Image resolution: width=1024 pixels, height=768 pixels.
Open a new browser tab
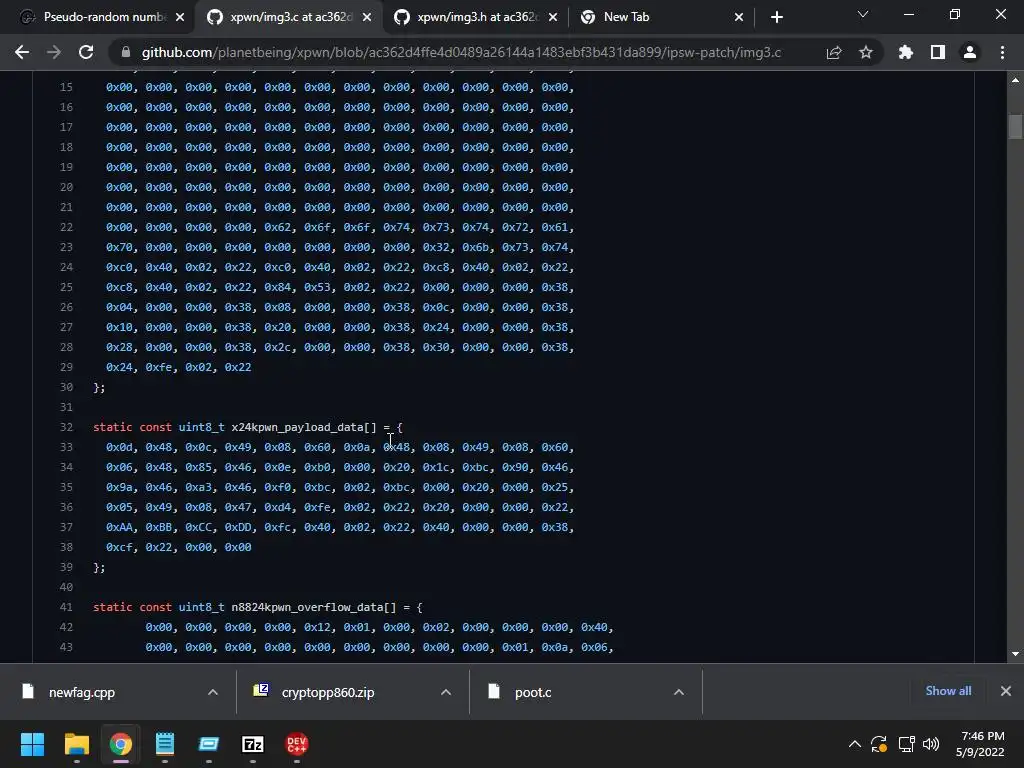tap(776, 17)
